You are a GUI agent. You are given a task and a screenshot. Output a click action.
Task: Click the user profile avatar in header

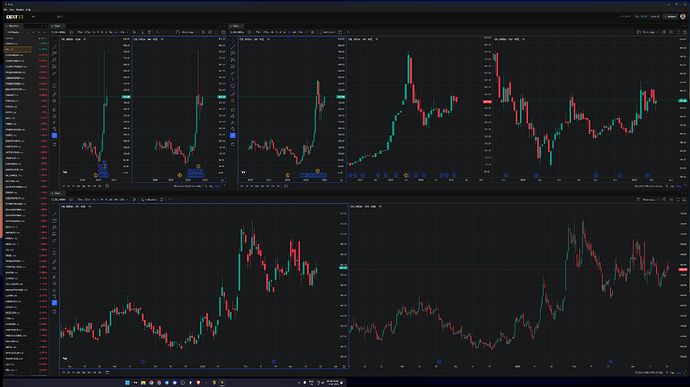coord(683,17)
